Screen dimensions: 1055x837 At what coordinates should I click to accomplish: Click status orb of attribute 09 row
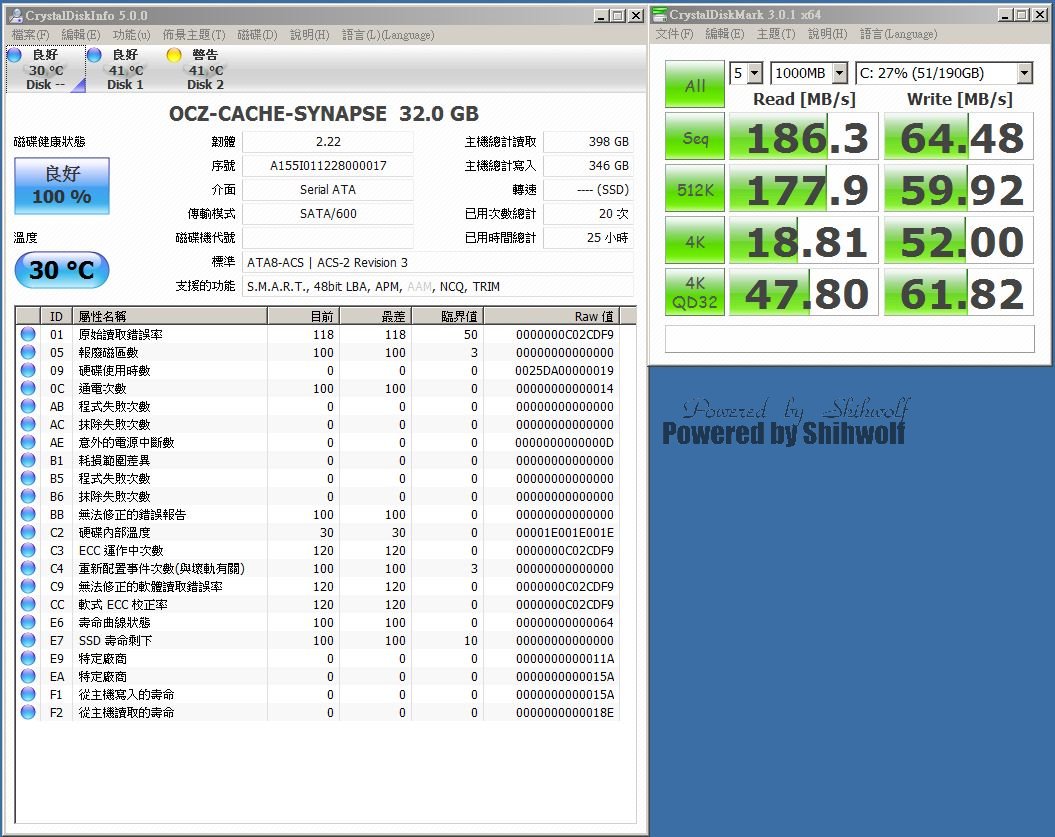[28, 370]
